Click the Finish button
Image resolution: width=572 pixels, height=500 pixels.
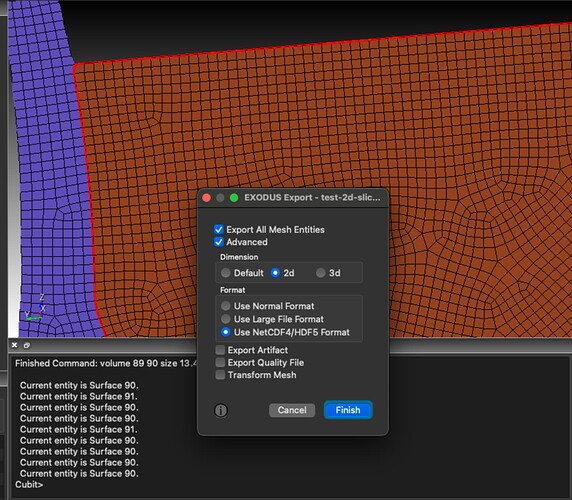click(348, 410)
